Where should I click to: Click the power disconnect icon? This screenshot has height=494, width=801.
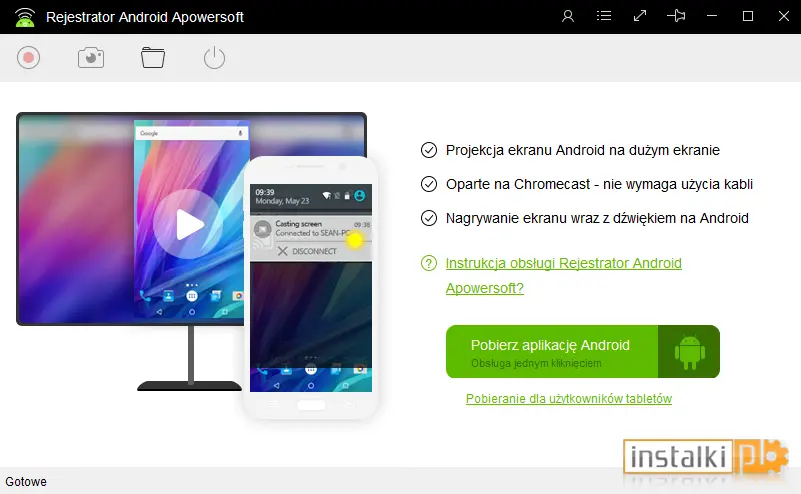(214, 58)
